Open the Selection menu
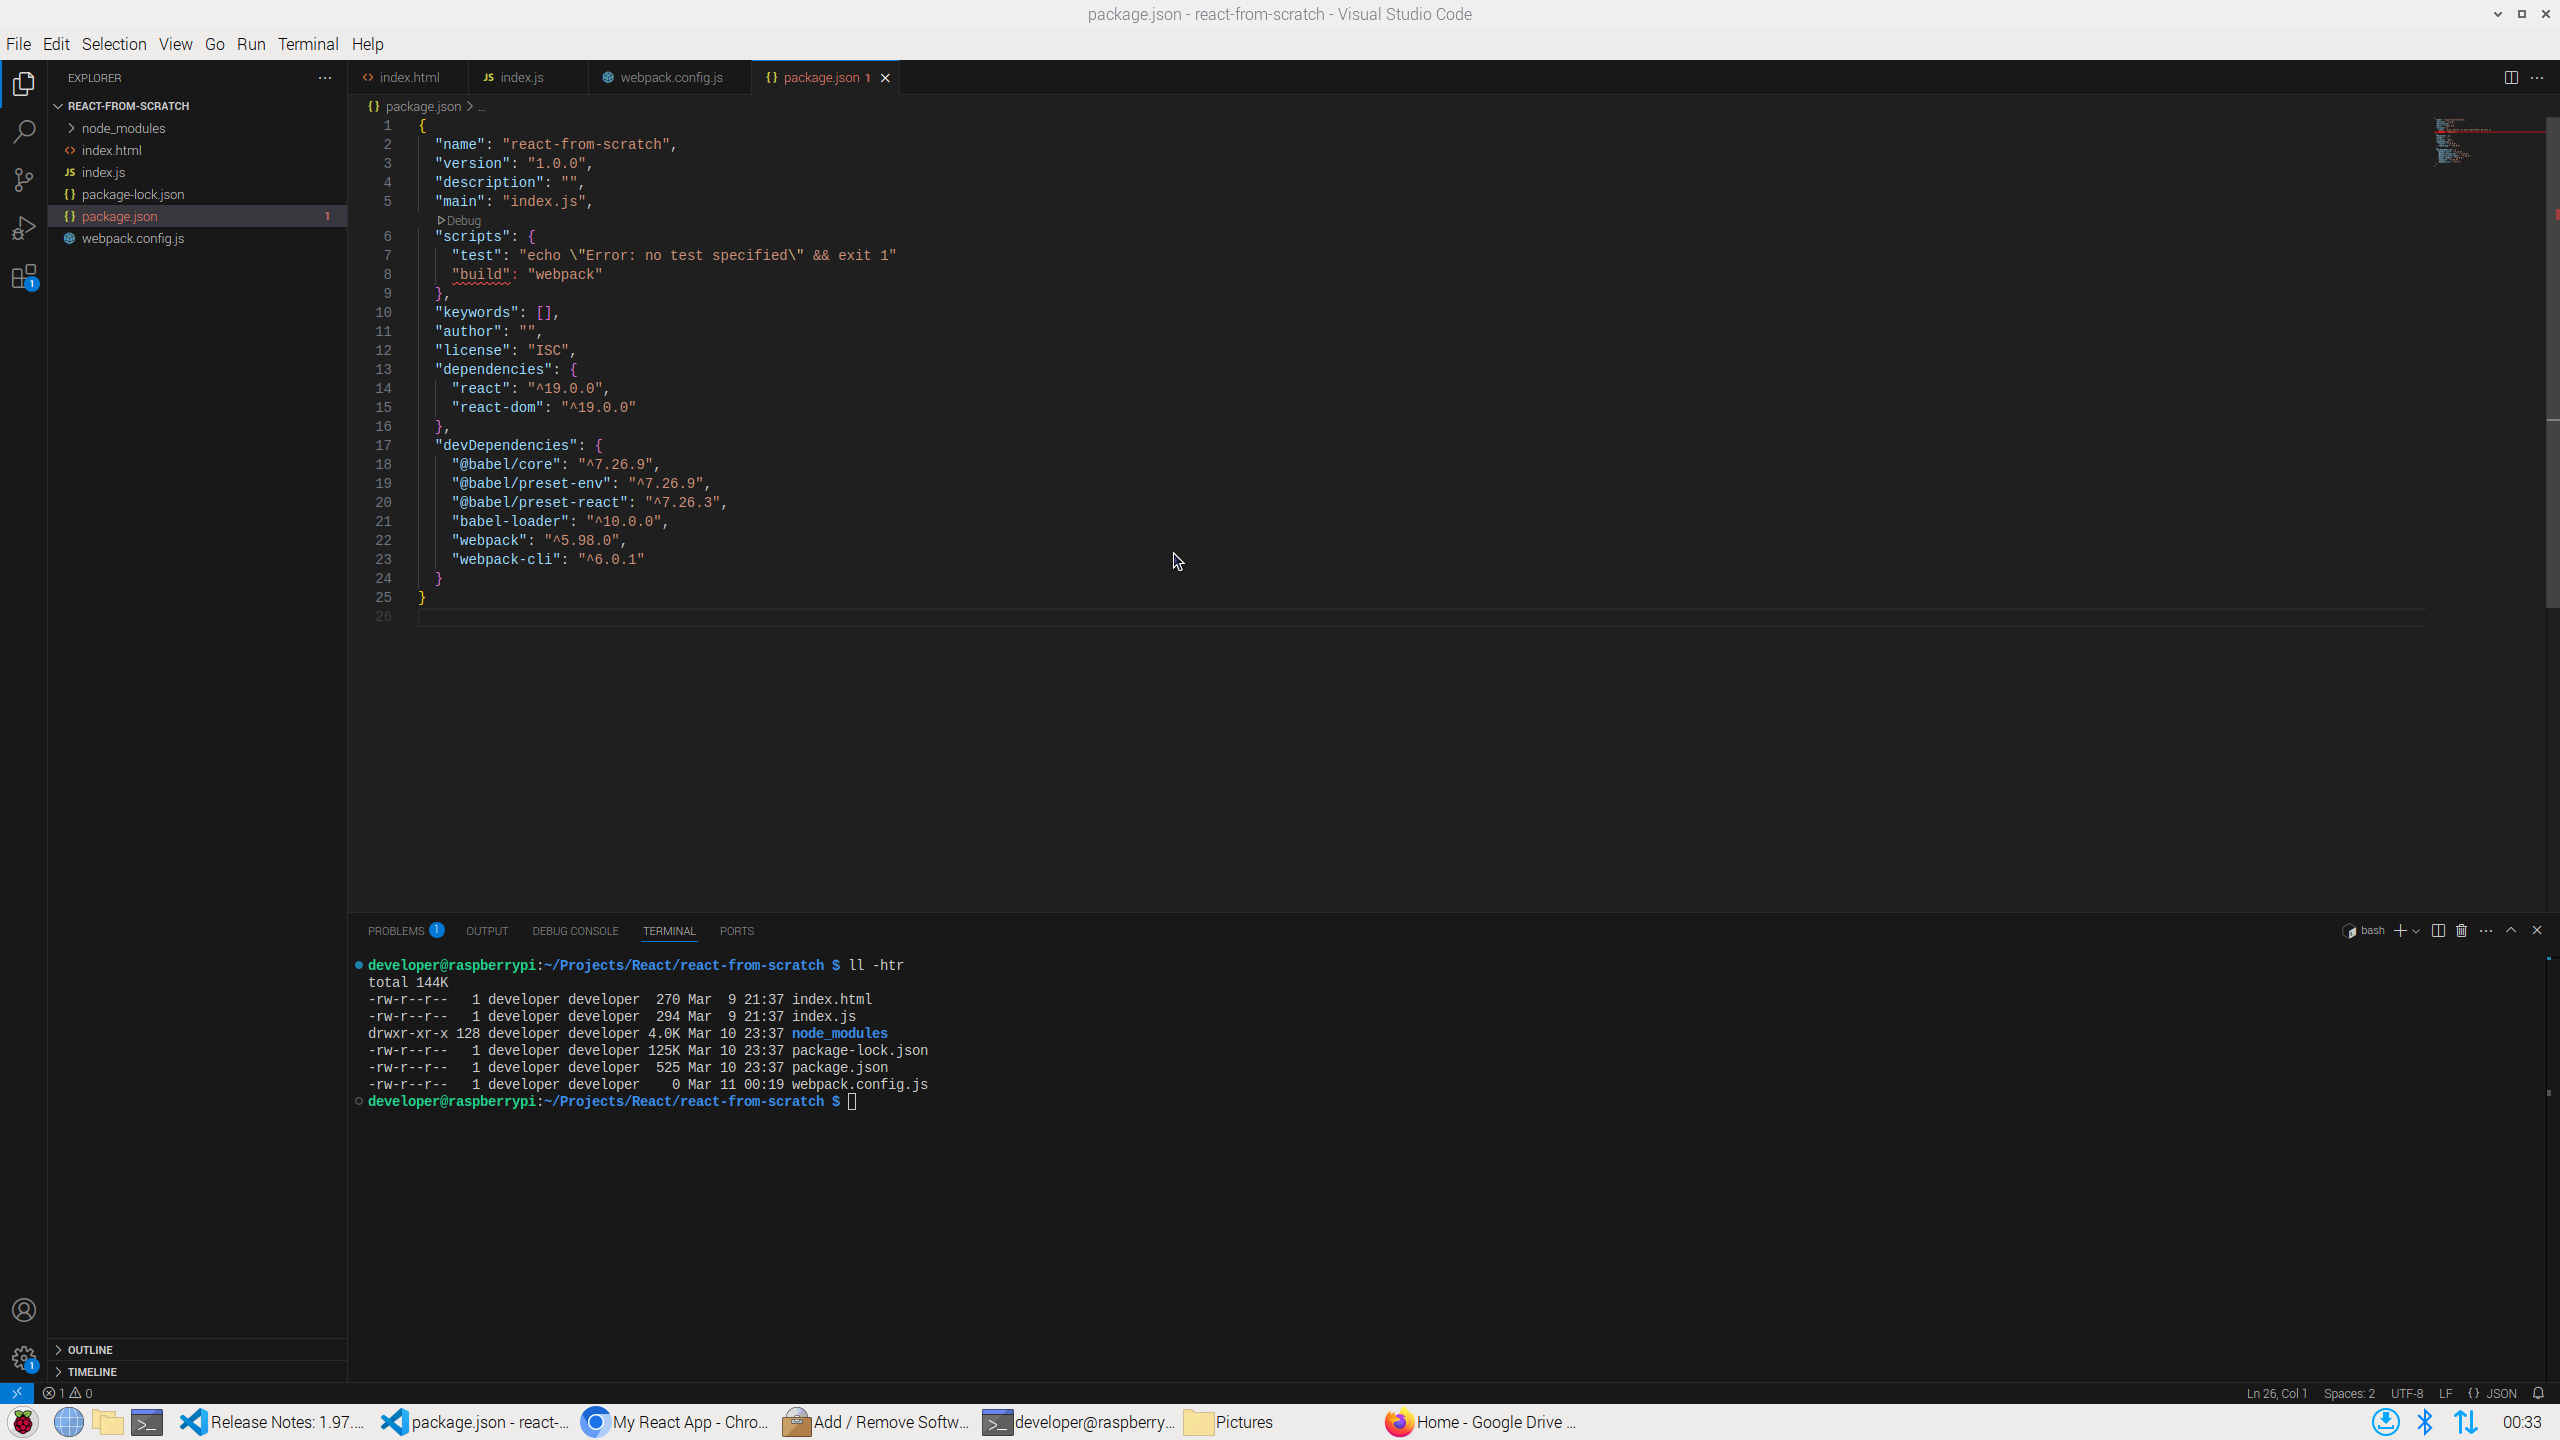The width and height of the screenshot is (2560, 1440). [114, 44]
